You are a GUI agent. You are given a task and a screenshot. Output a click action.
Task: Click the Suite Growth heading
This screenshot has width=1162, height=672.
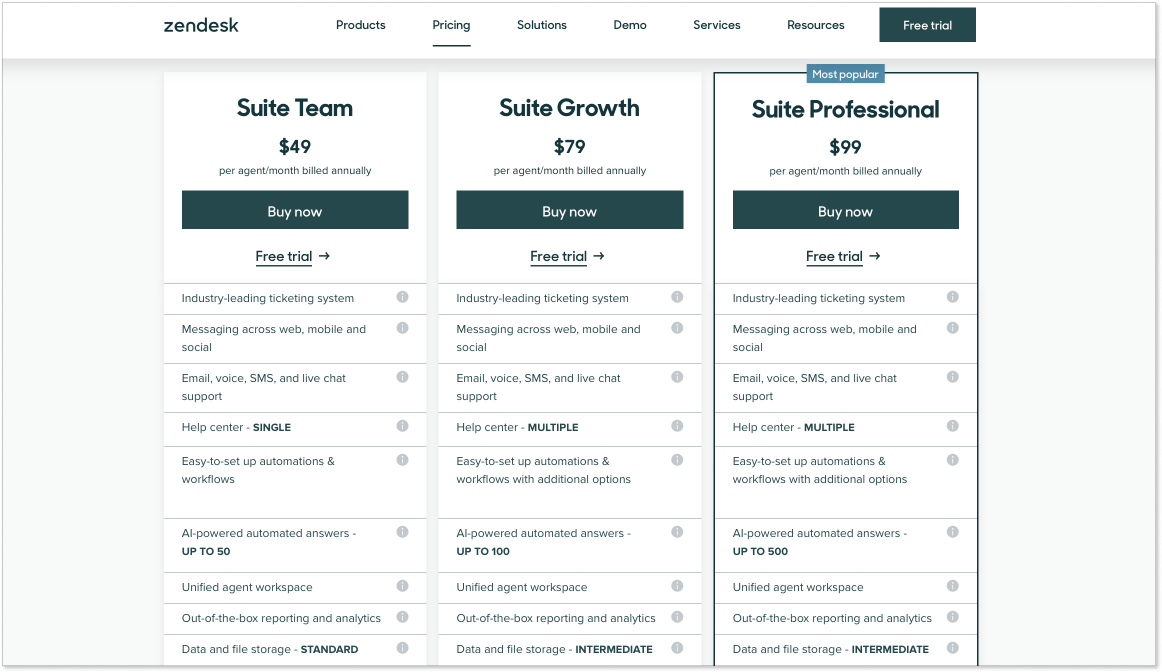click(569, 108)
